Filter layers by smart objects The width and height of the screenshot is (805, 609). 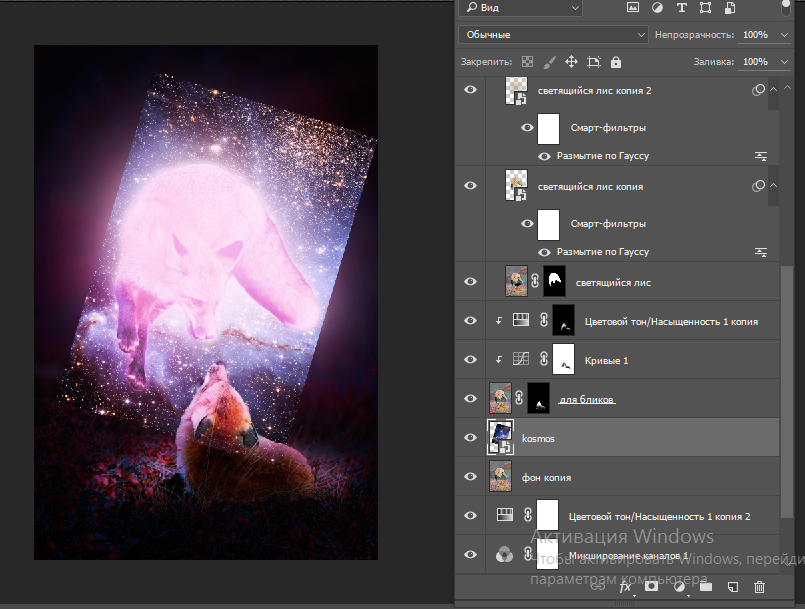730,7
